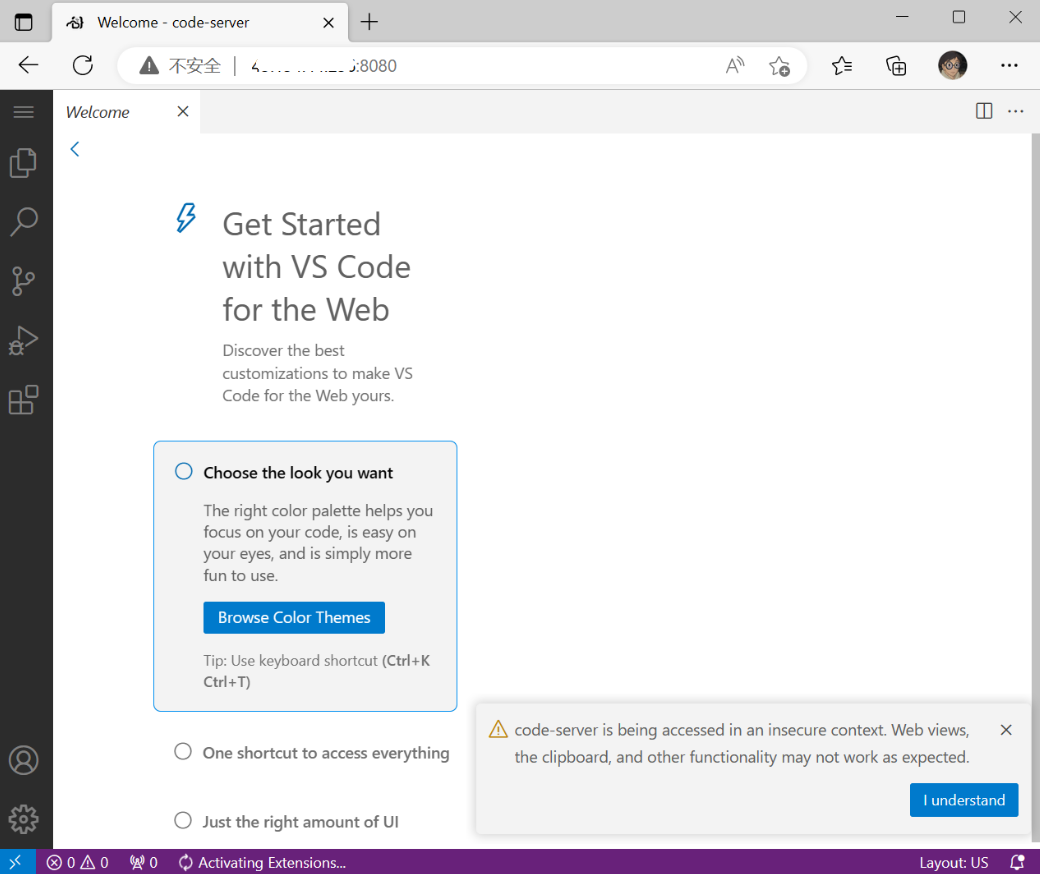Open the editor More Actions menu
This screenshot has height=874, width=1040.
(1016, 111)
